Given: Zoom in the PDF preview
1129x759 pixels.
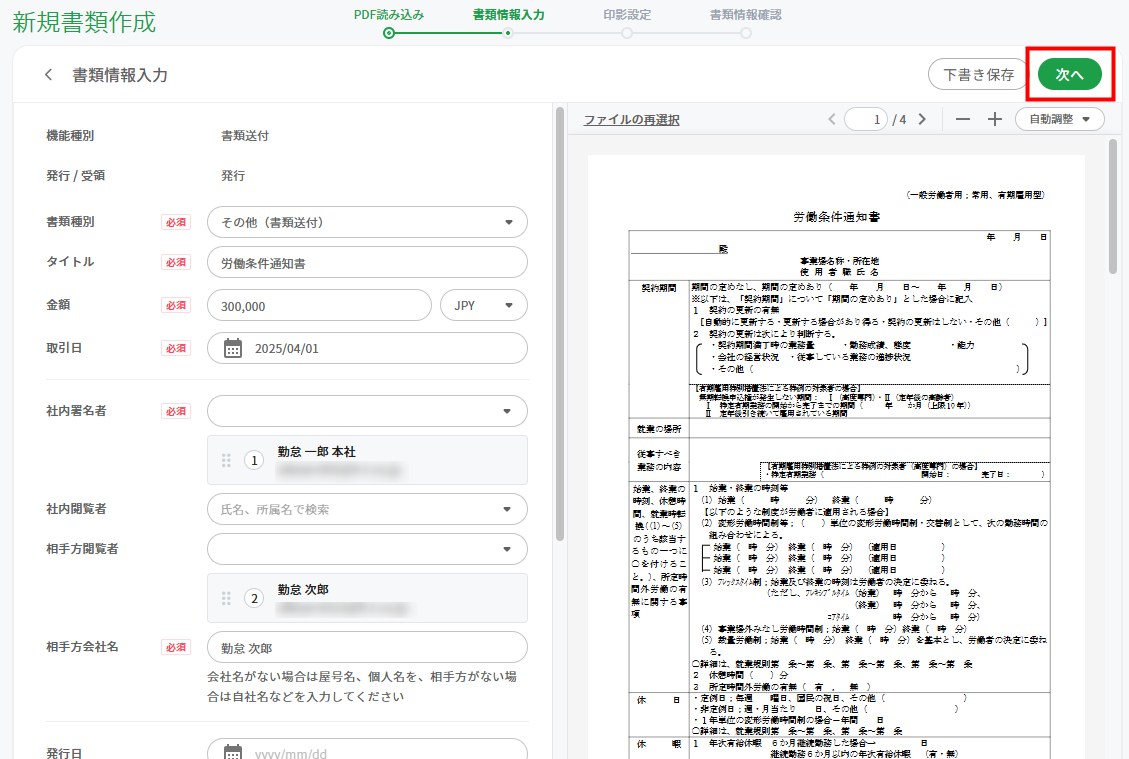Looking at the screenshot, I should [994, 120].
